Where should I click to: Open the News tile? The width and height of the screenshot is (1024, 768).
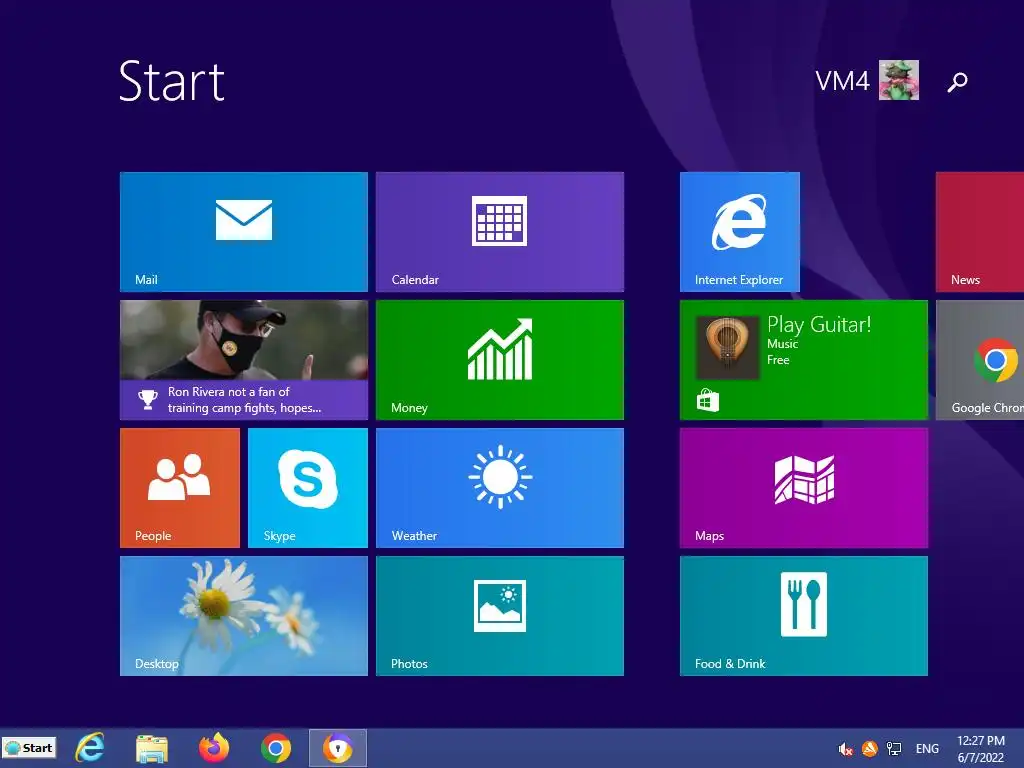pos(980,232)
